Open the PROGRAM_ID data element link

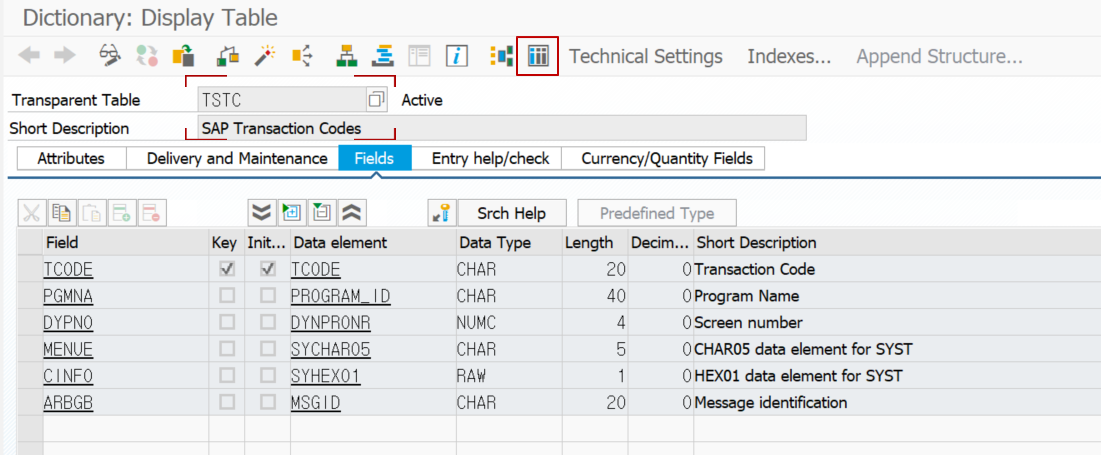point(341,296)
